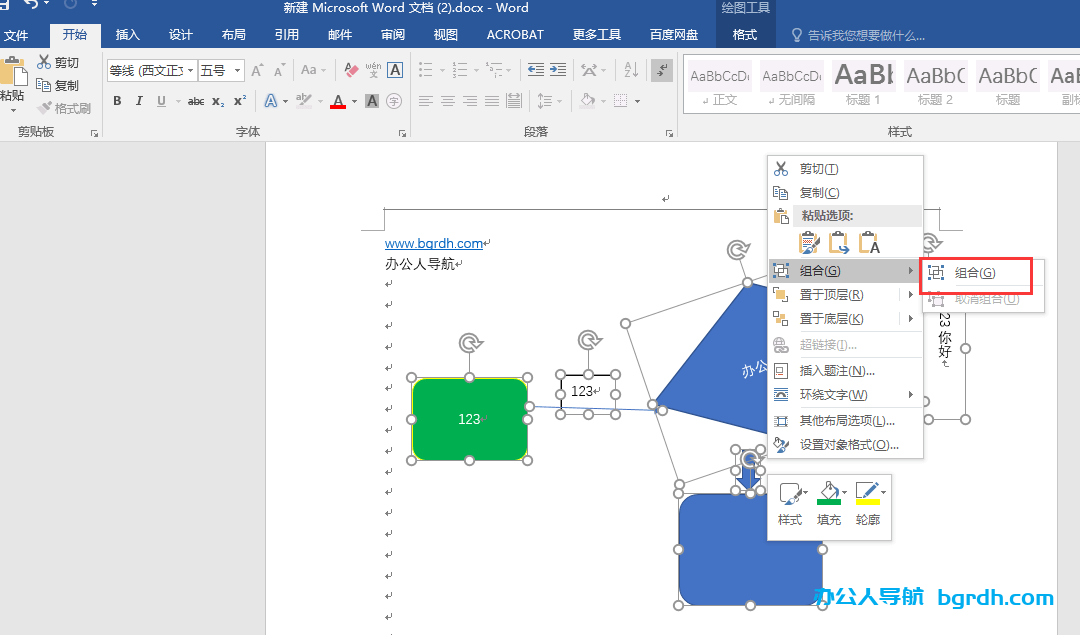This screenshot has height=635, width=1080.
Task: Open the font name dropdown
Action: (191, 71)
